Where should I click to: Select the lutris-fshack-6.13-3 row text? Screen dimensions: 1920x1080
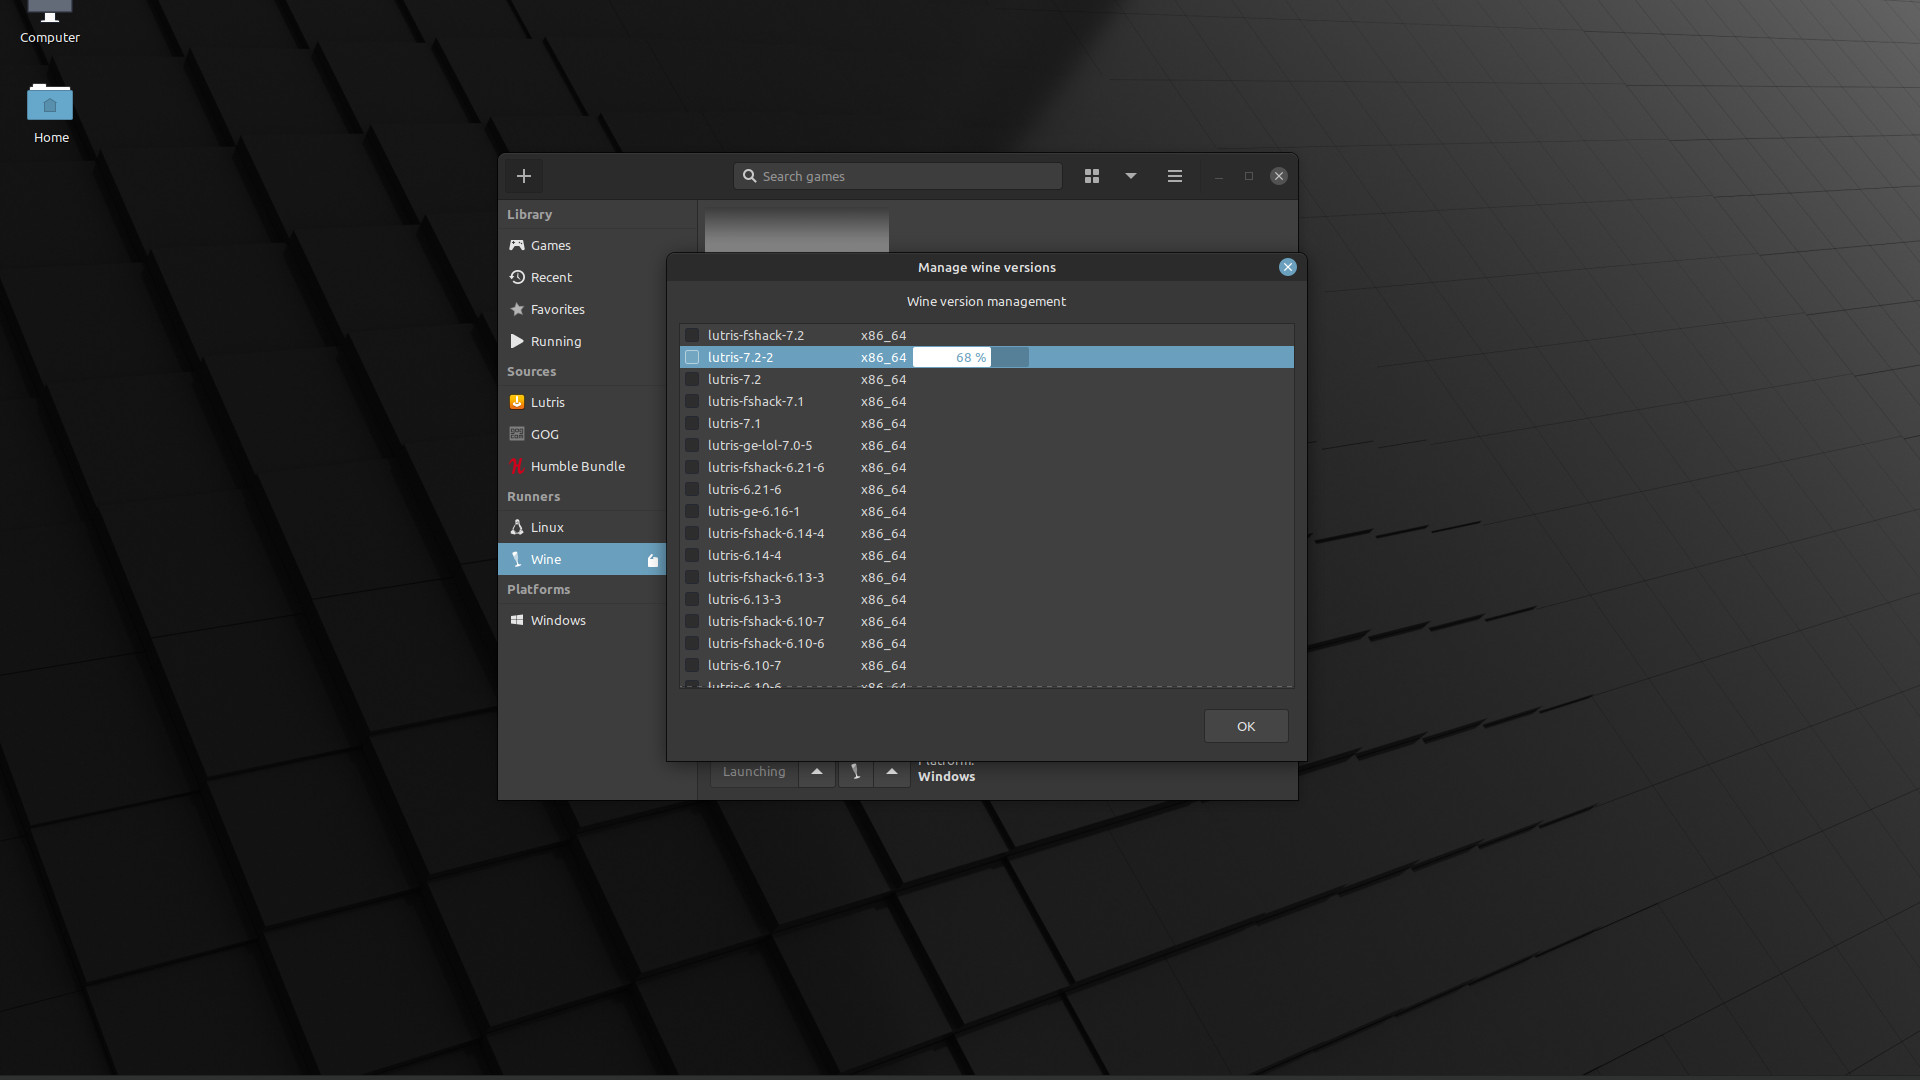[x=766, y=577]
